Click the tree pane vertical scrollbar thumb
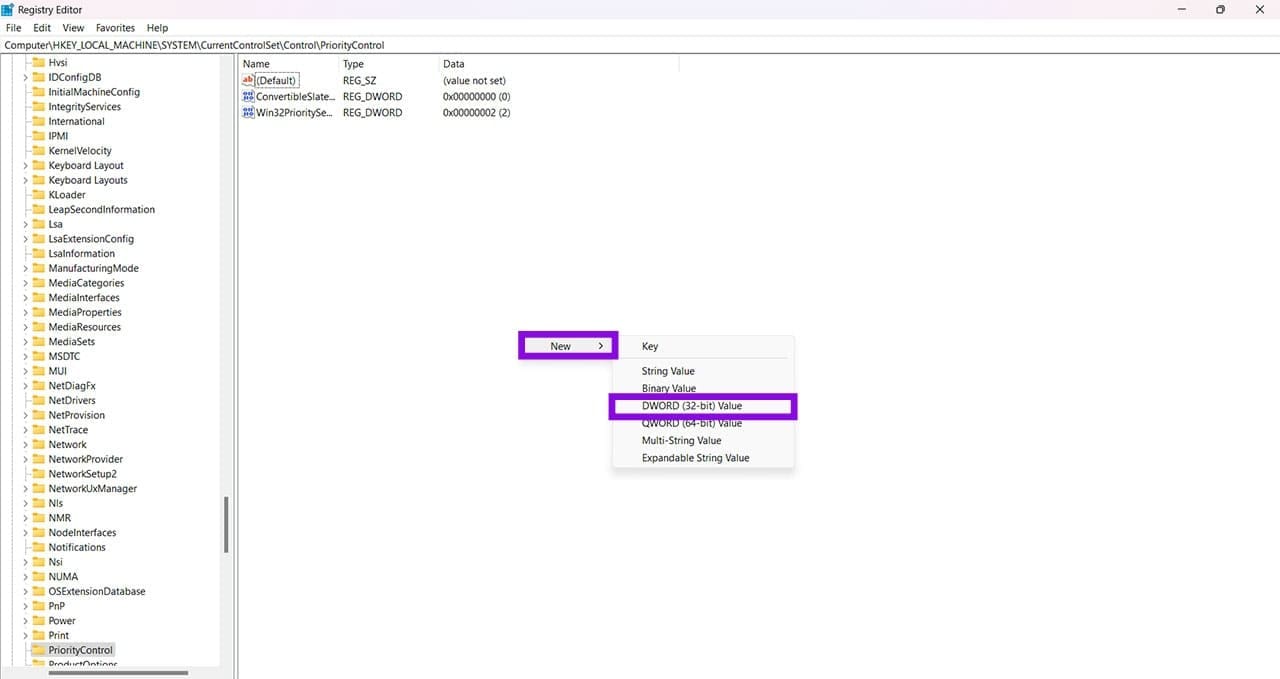The height and width of the screenshot is (679, 1280). pyautogui.click(x=226, y=525)
